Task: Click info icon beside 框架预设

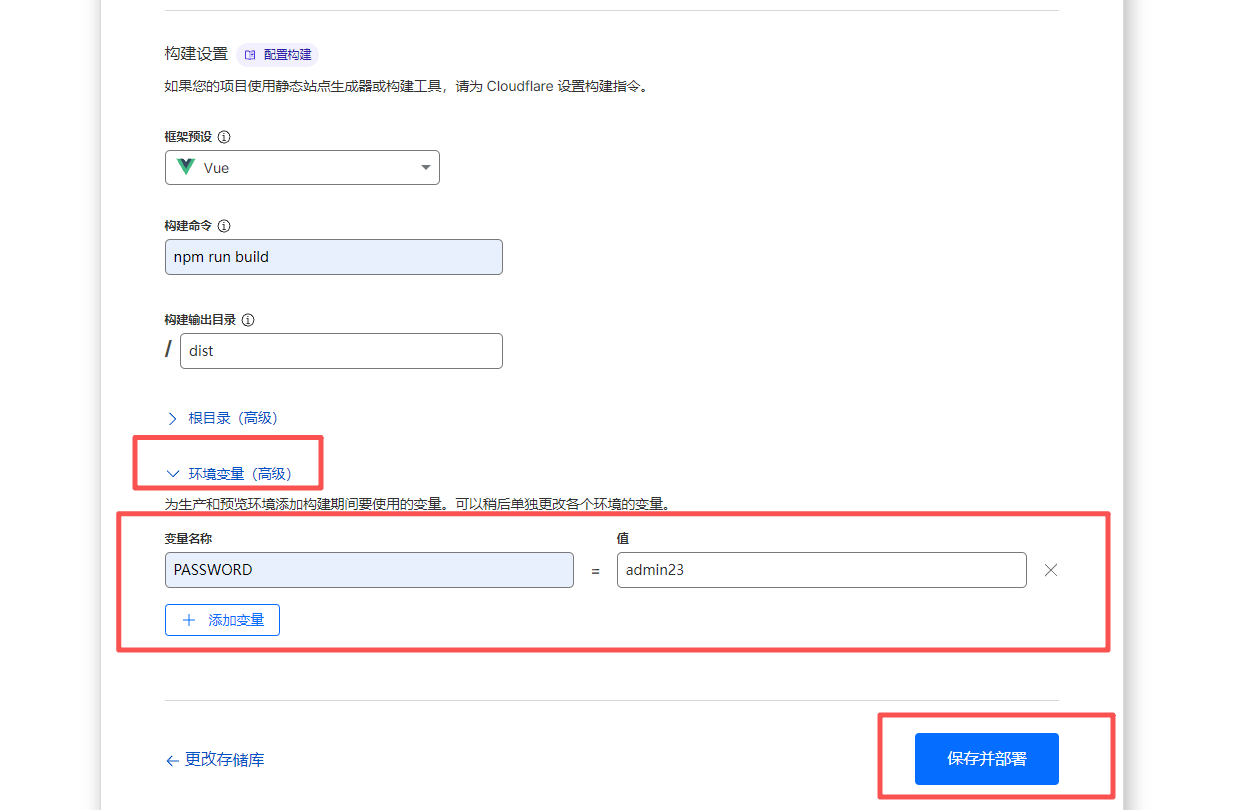Action: tap(224, 136)
